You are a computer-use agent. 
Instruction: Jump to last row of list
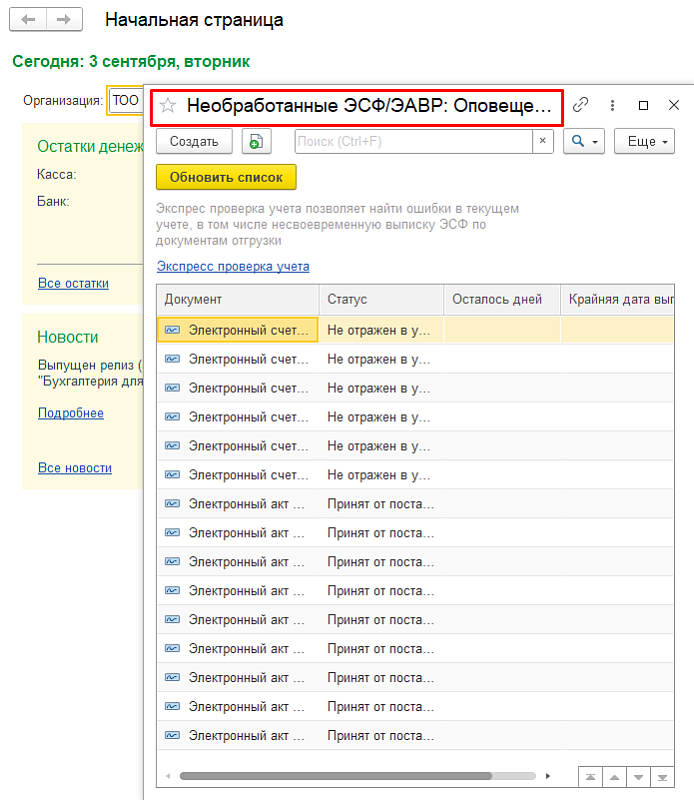(x=661, y=776)
